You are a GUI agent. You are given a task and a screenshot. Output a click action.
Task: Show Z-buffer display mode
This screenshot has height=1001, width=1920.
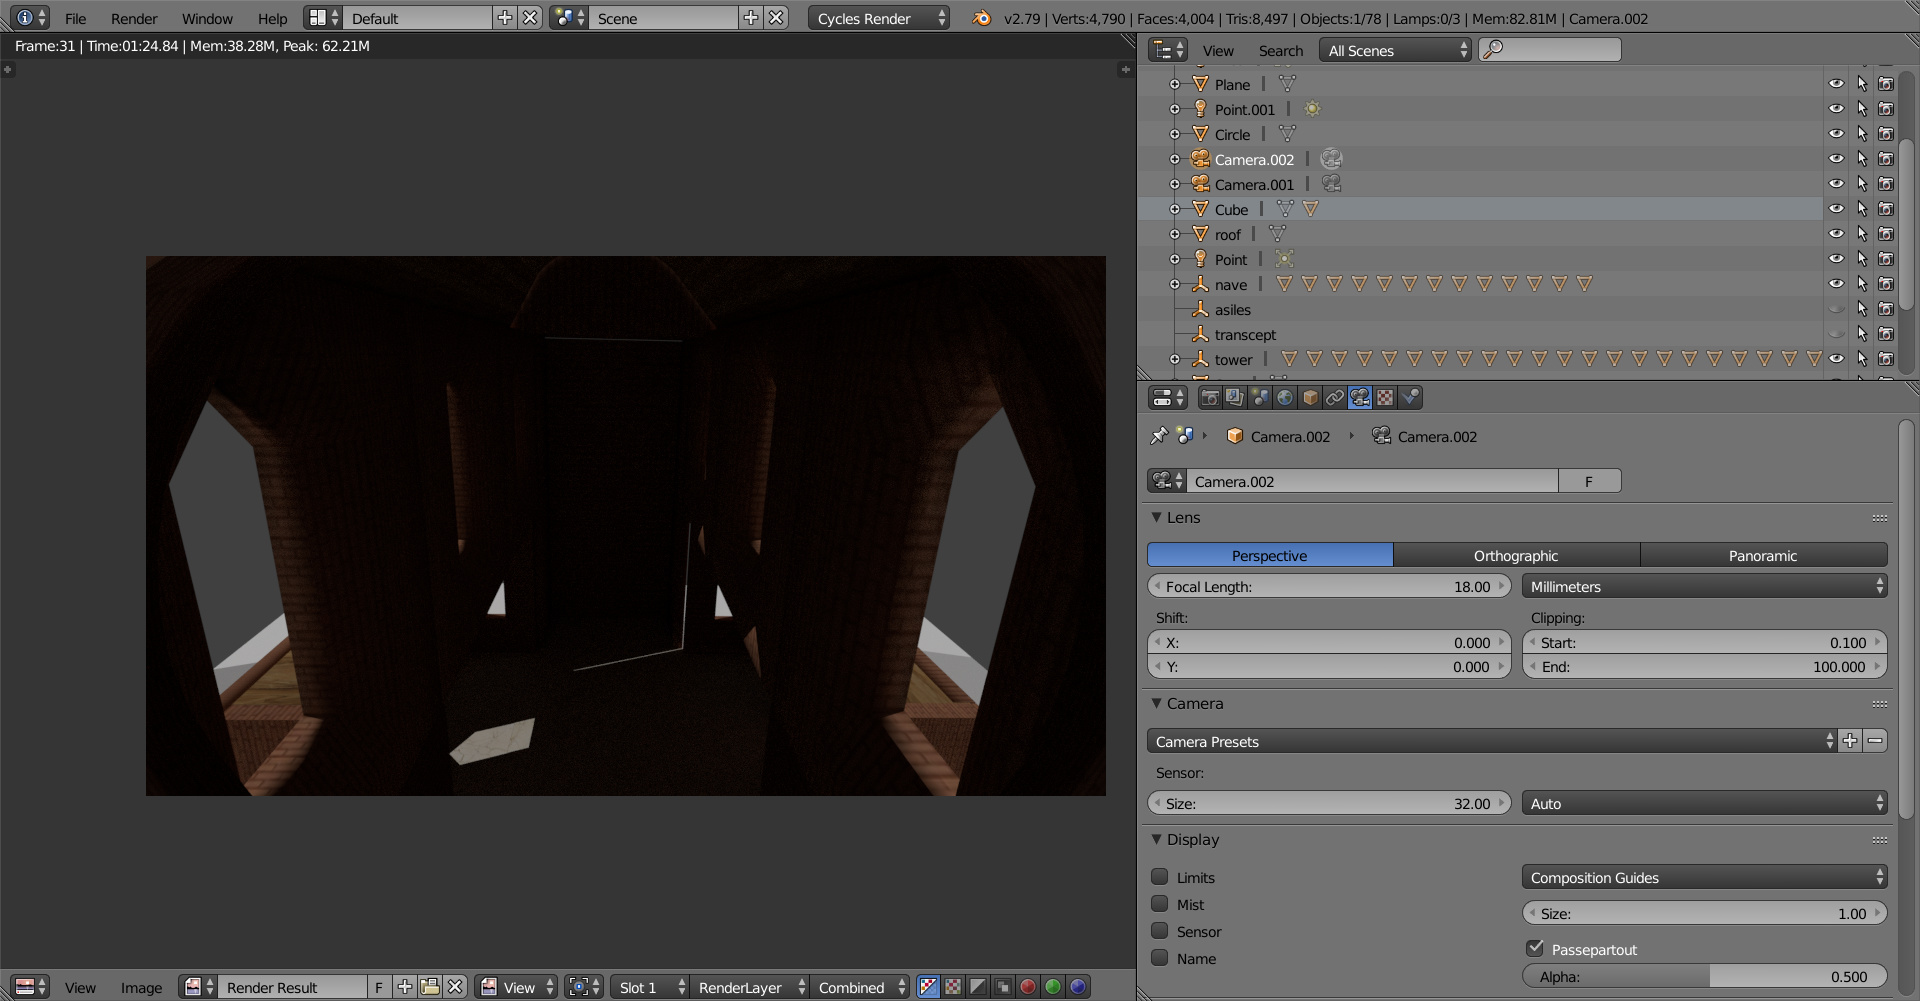1003,987
